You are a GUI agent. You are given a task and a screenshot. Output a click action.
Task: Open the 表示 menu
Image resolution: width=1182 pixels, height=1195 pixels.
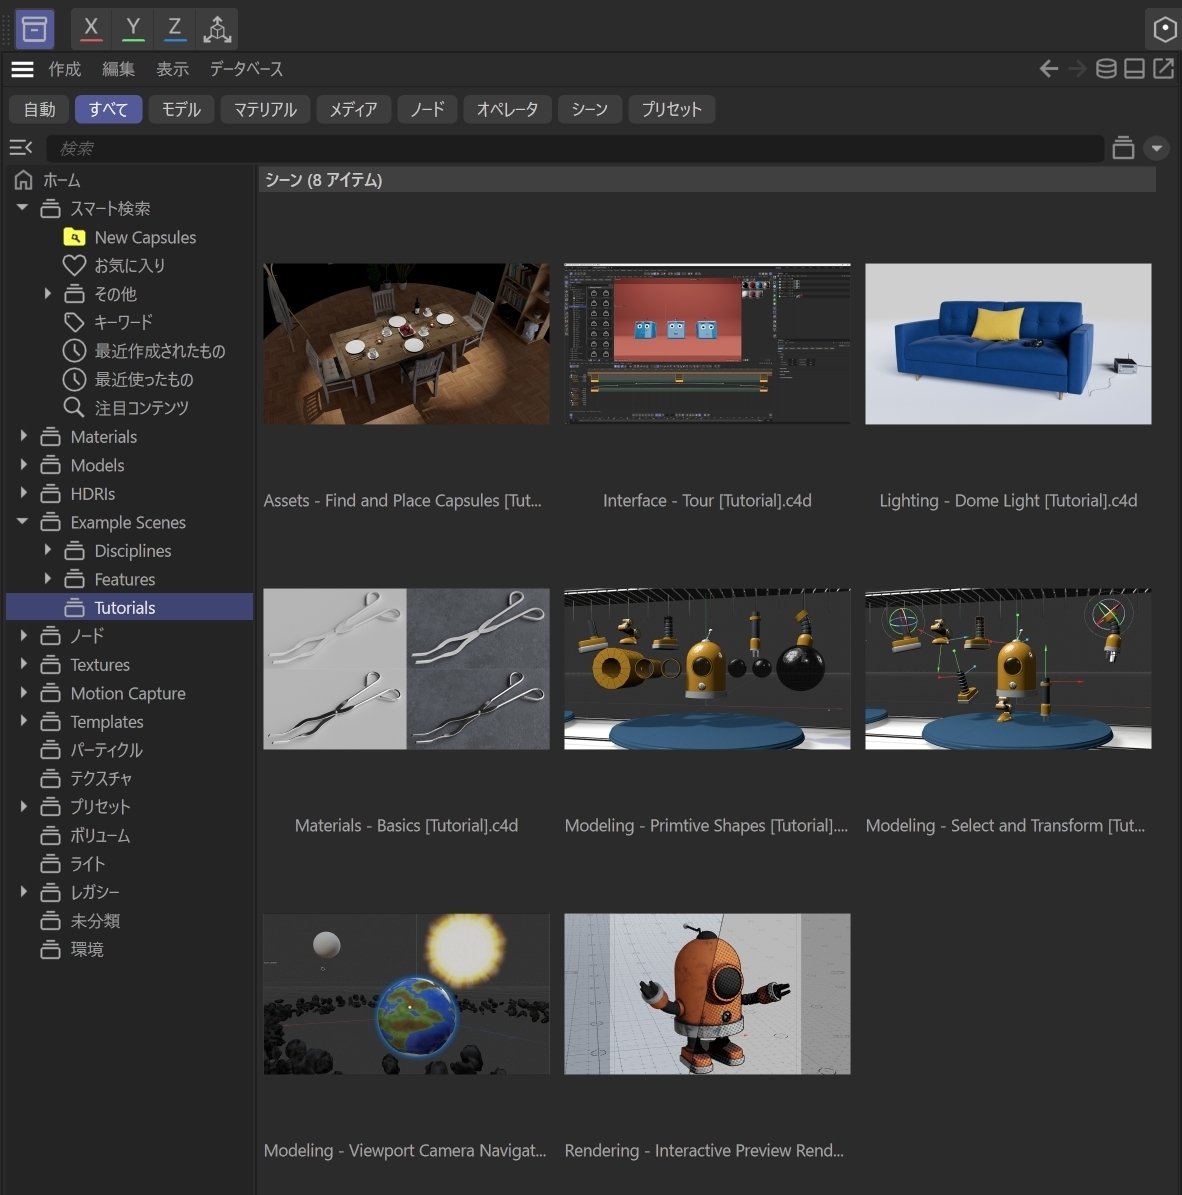[172, 69]
